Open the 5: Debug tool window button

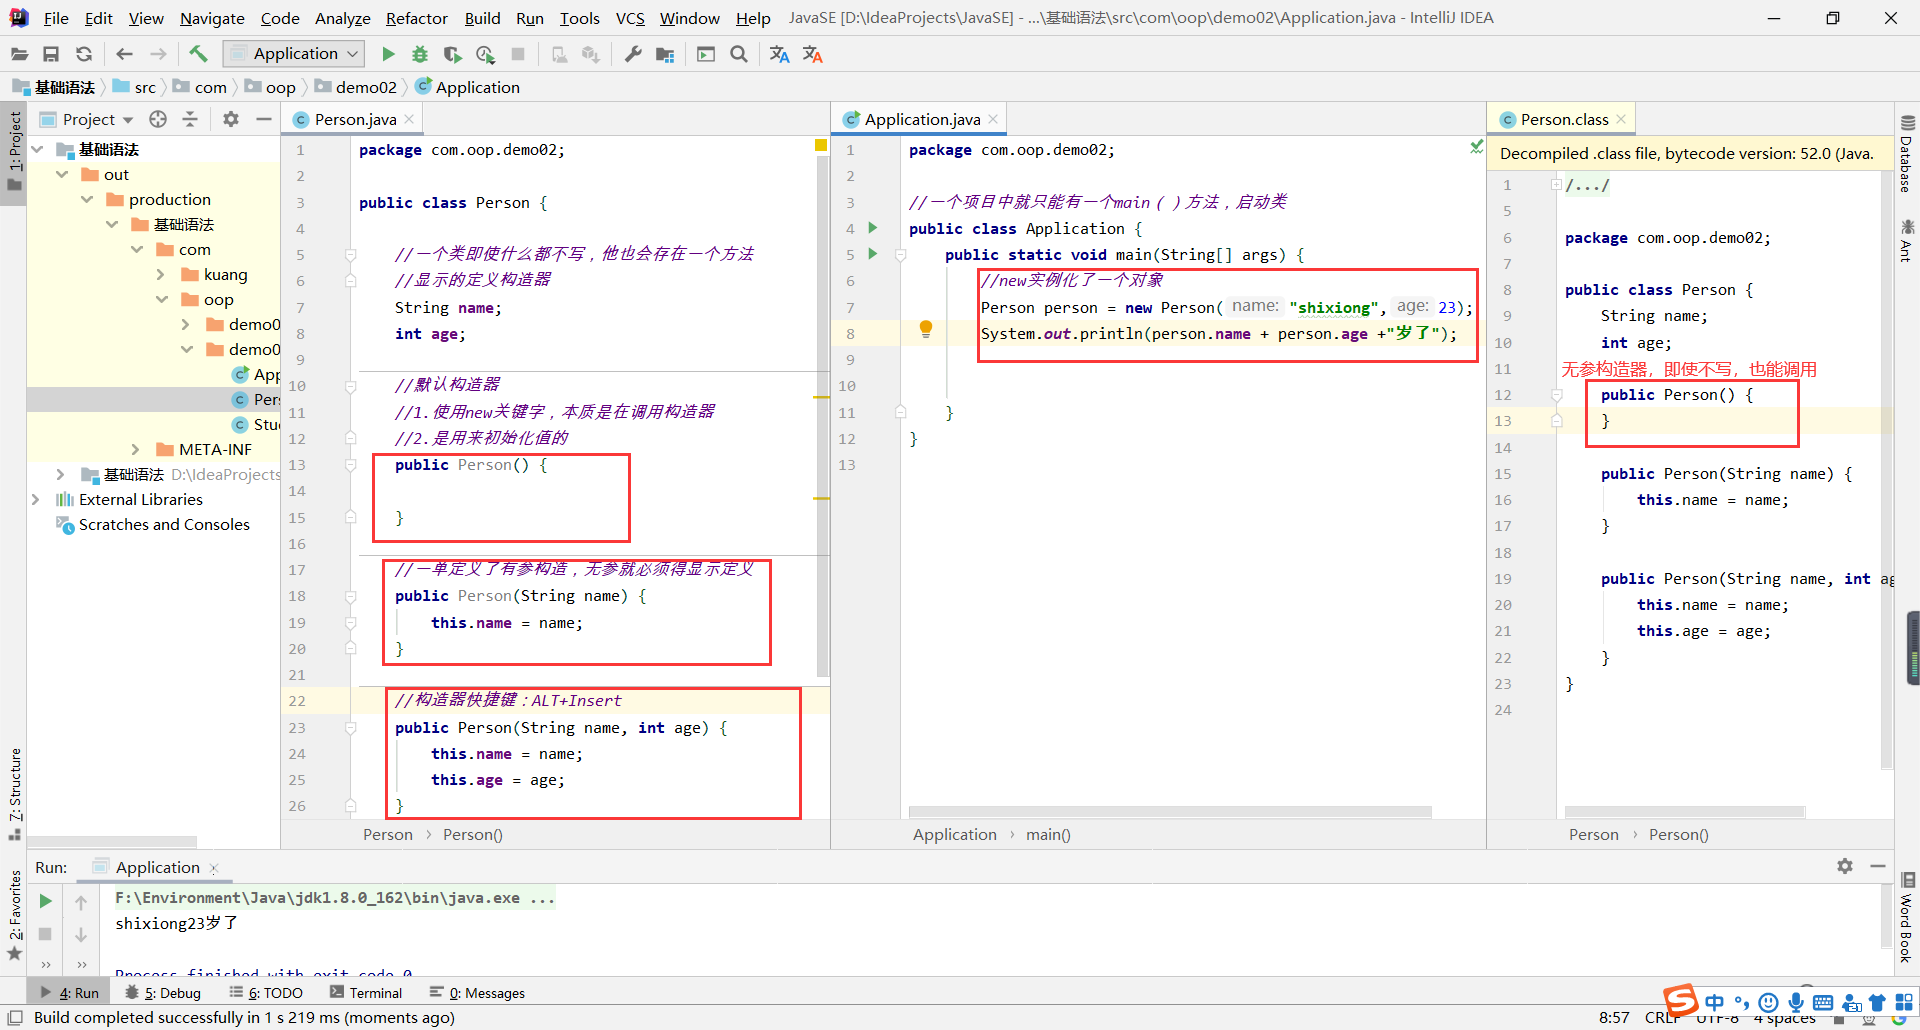pyautogui.click(x=163, y=993)
